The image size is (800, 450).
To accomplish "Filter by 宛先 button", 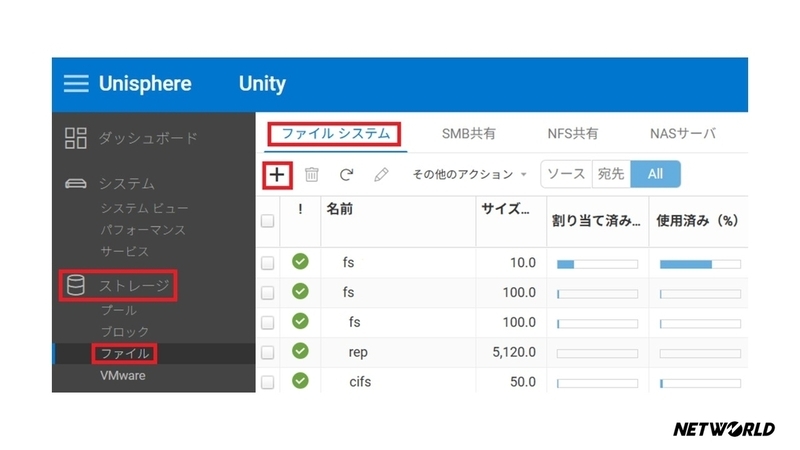I will (611, 174).
